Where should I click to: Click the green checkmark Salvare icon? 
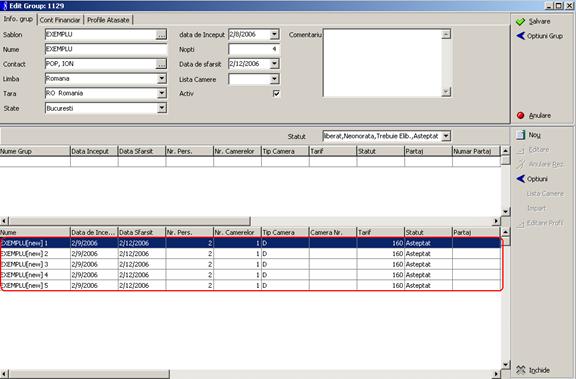click(521, 21)
